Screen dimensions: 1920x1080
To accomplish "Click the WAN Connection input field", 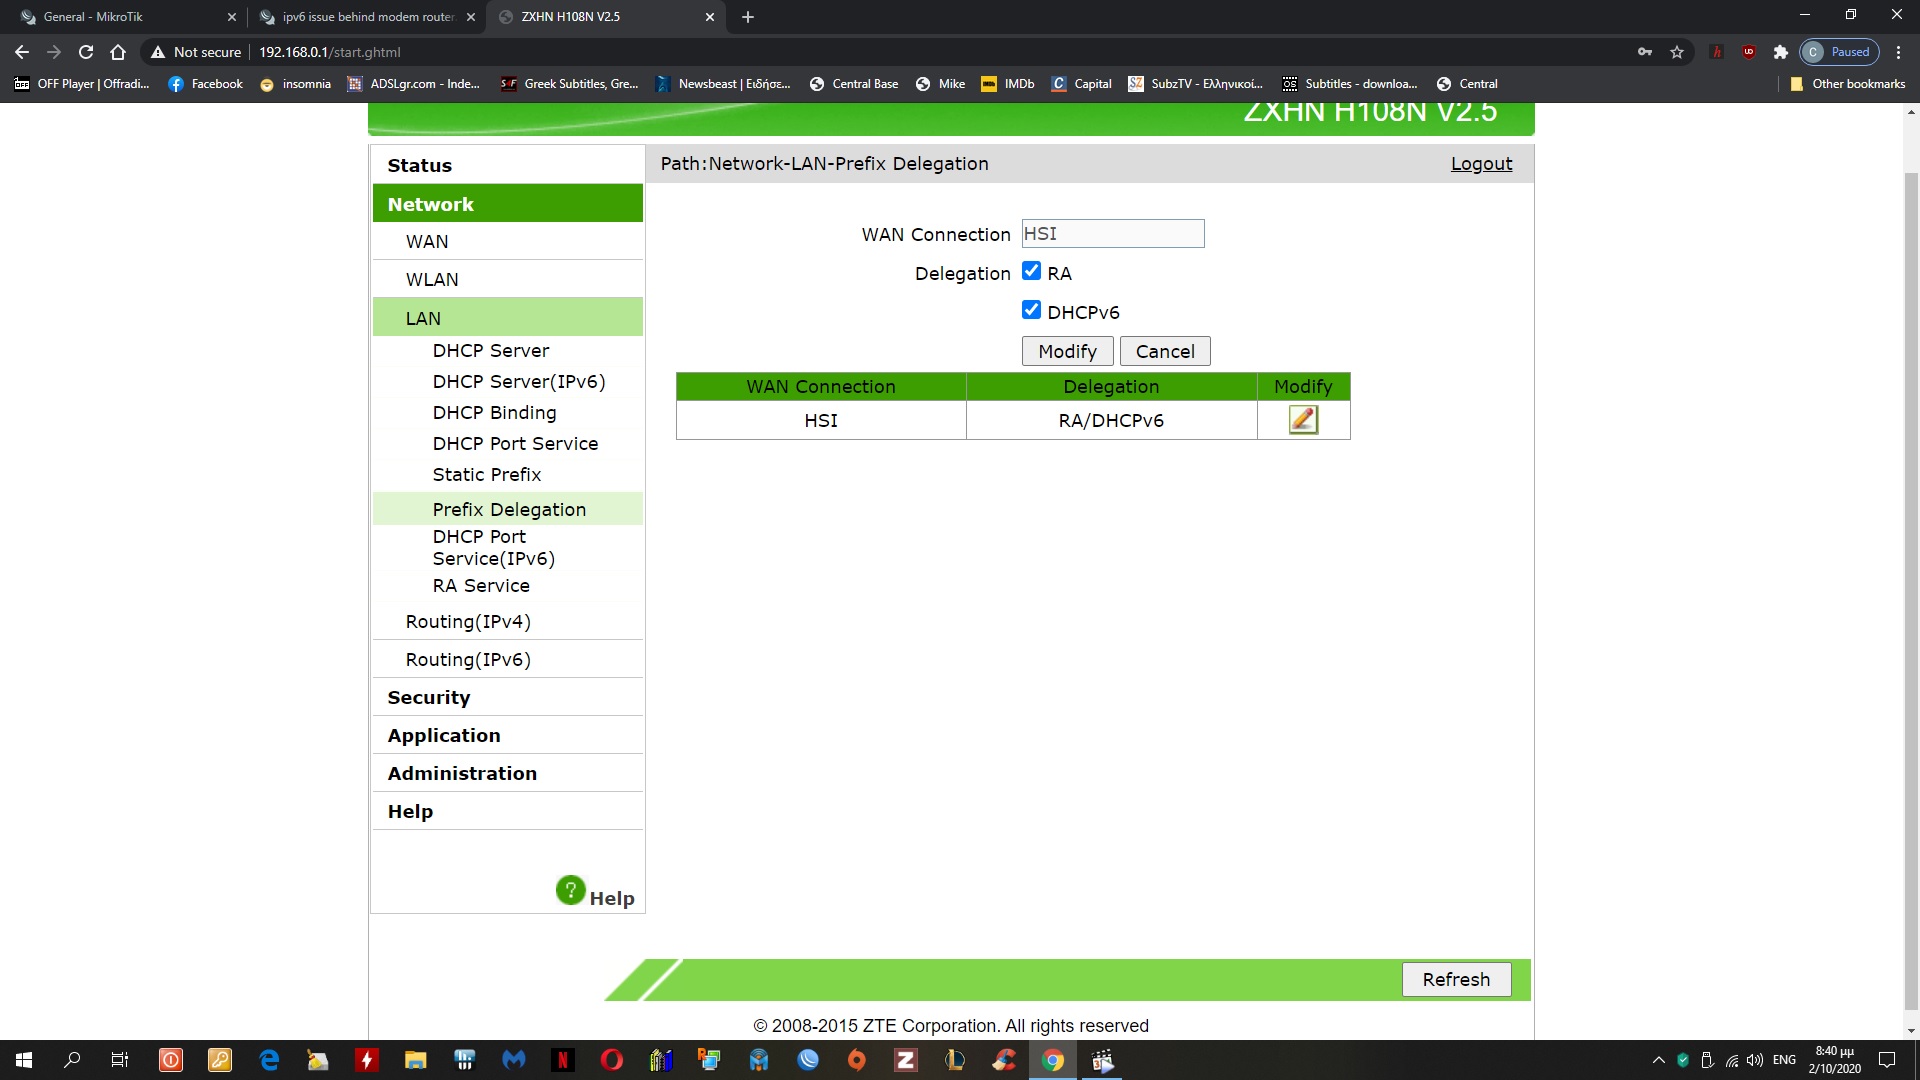I will [1112, 234].
